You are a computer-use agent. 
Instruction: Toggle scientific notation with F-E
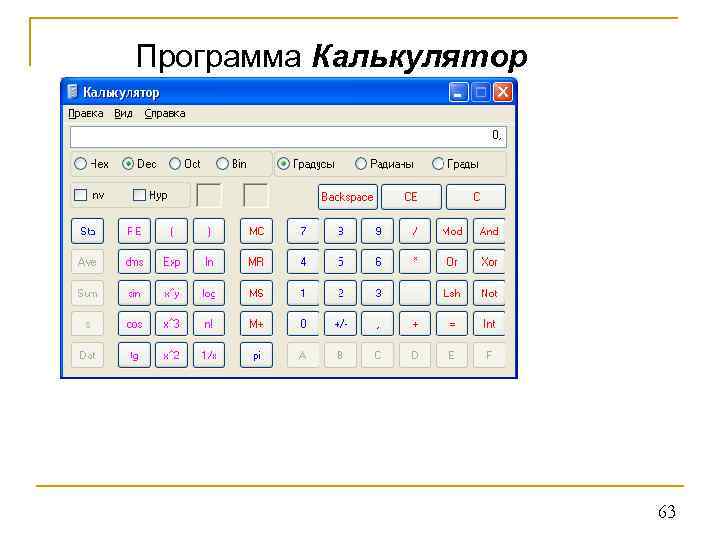pyautogui.click(x=134, y=231)
